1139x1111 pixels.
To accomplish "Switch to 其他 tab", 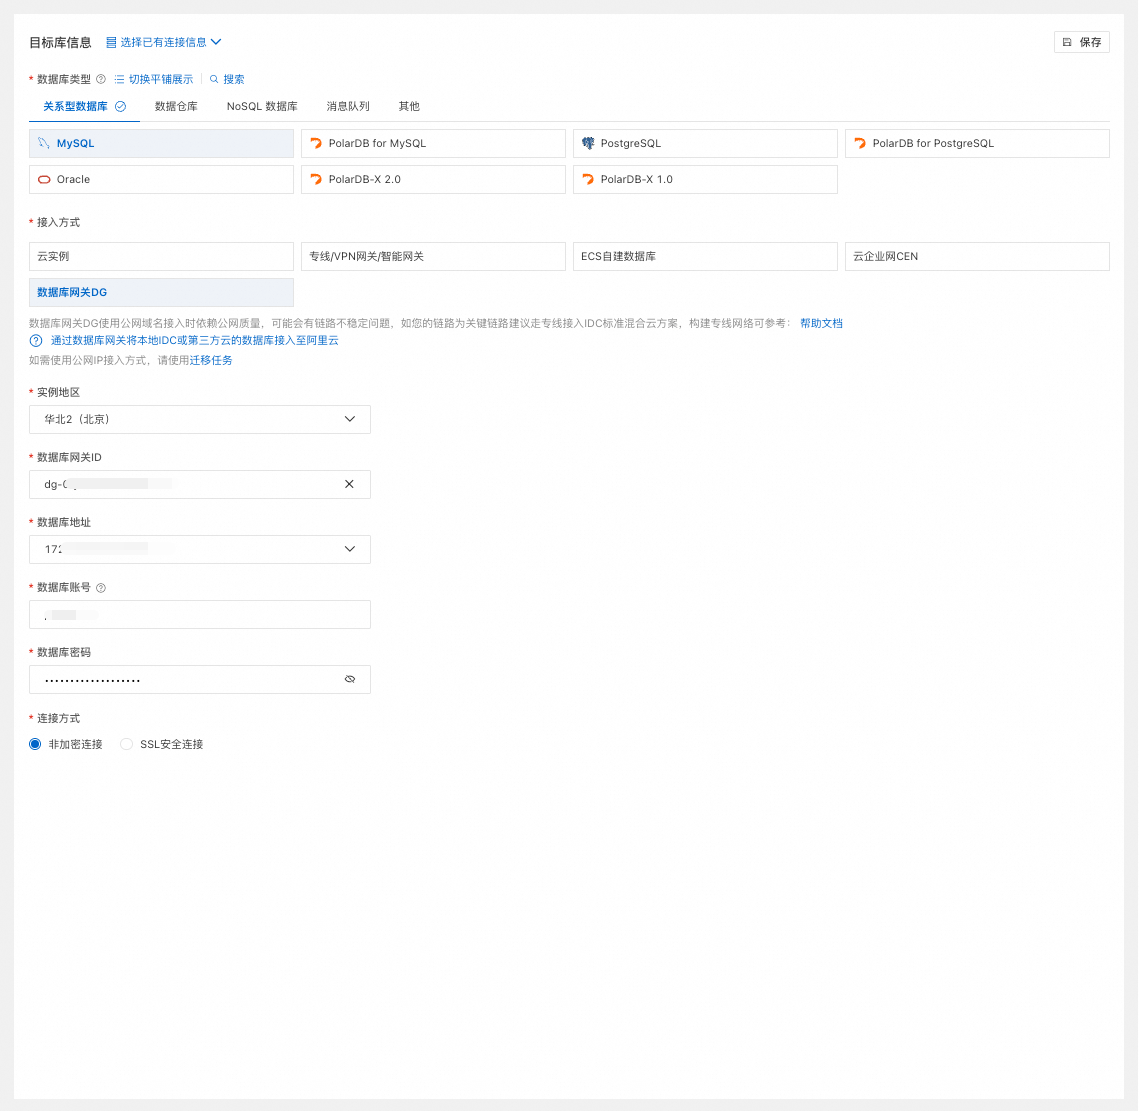I will click(x=409, y=106).
